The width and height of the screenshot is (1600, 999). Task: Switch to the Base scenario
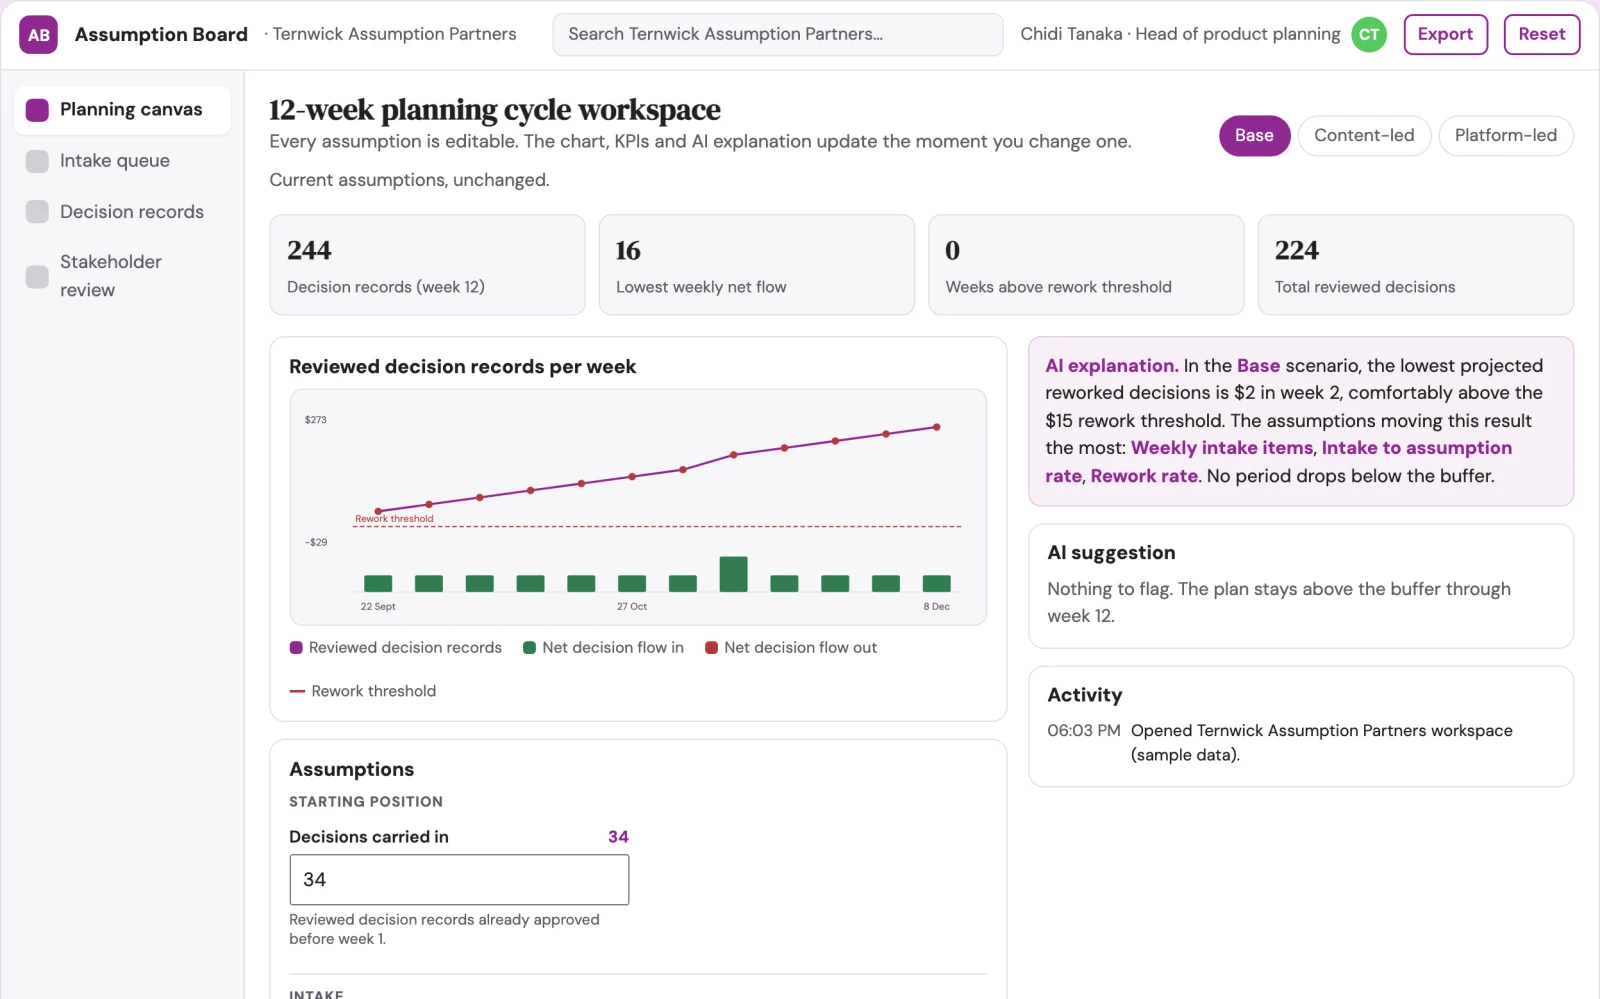click(x=1254, y=136)
